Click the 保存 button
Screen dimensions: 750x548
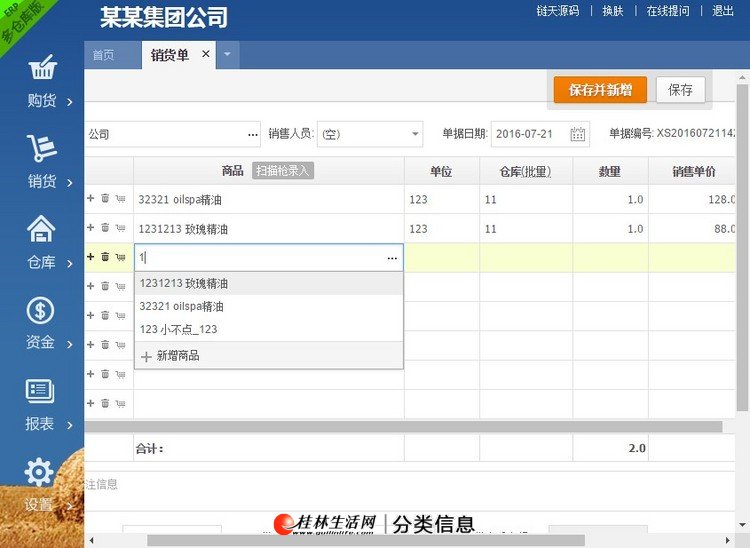(x=680, y=90)
